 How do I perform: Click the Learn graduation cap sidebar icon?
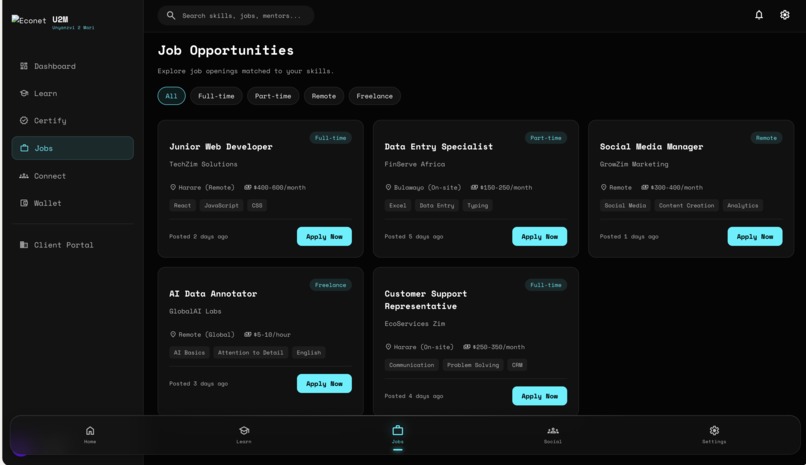click(24, 93)
